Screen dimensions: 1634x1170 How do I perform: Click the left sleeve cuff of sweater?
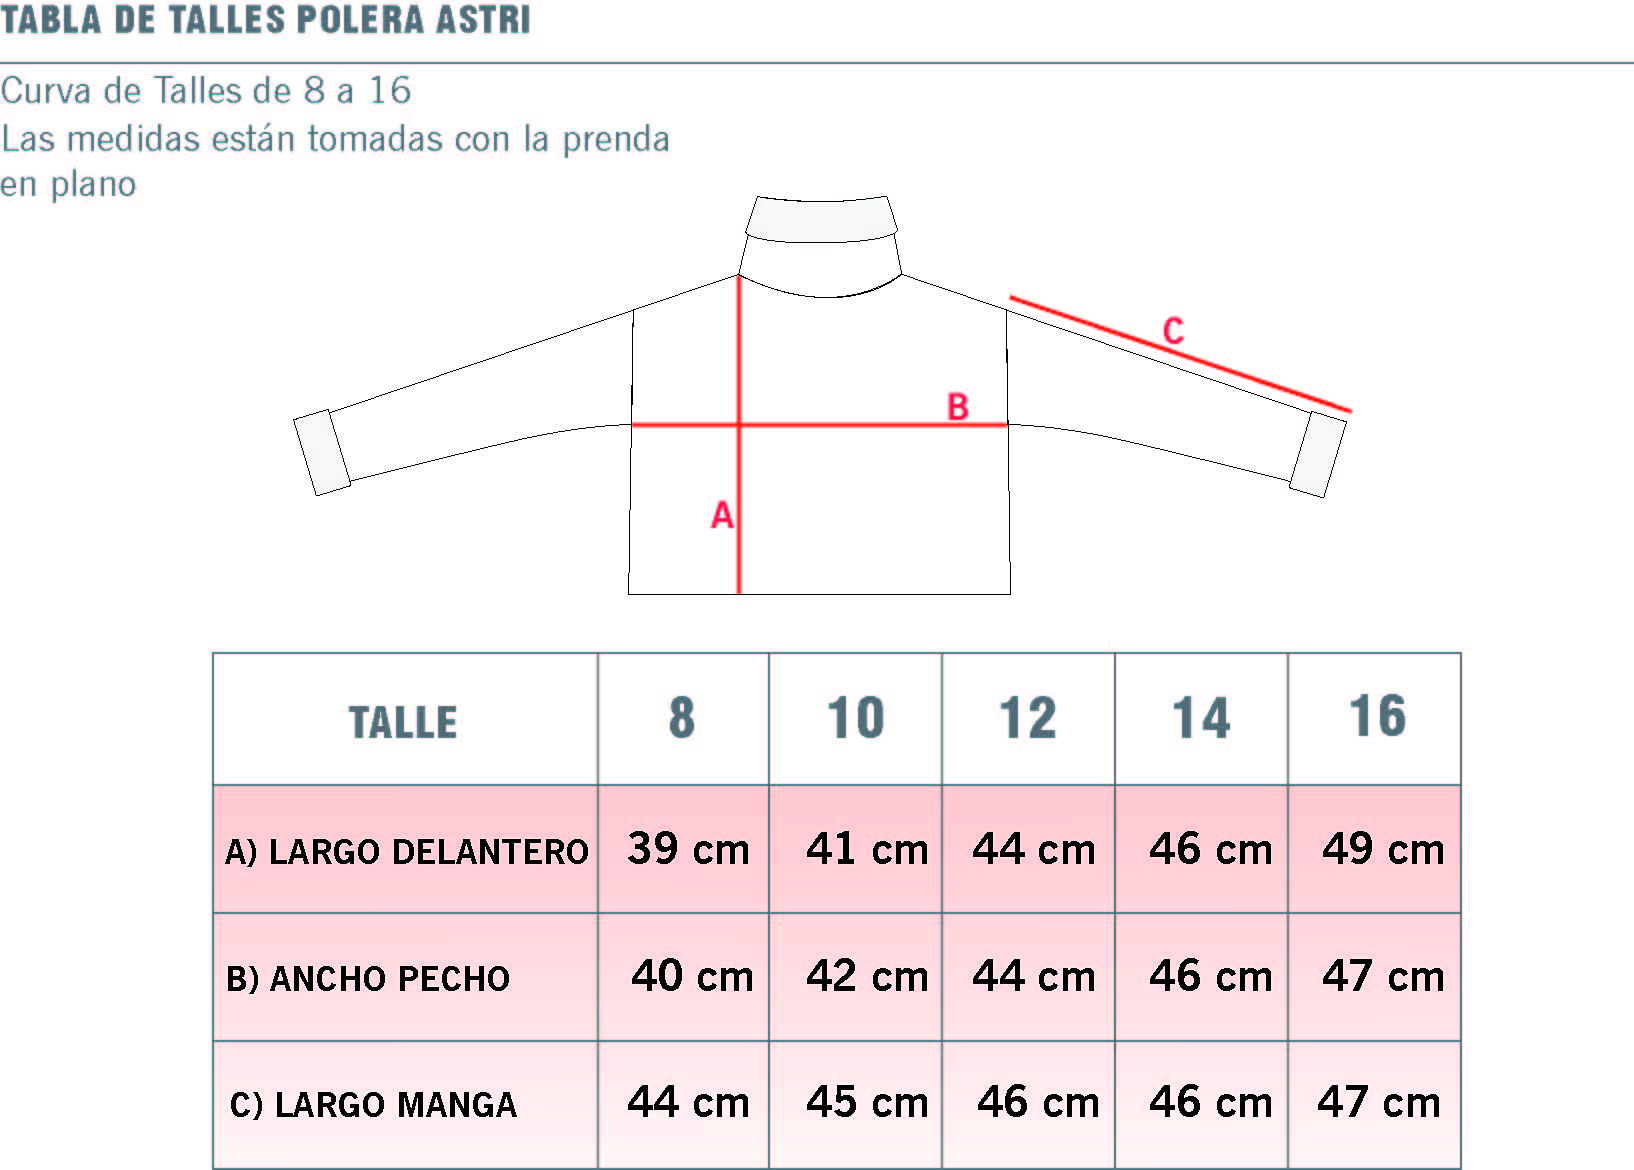[321, 452]
